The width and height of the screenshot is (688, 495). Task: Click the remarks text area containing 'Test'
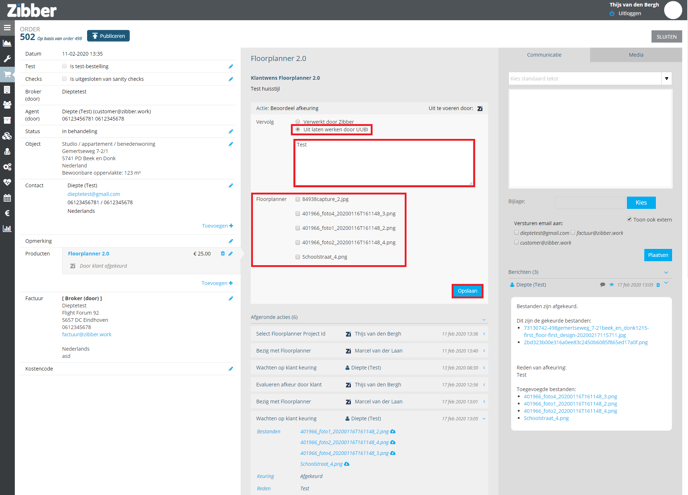(x=384, y=162)
